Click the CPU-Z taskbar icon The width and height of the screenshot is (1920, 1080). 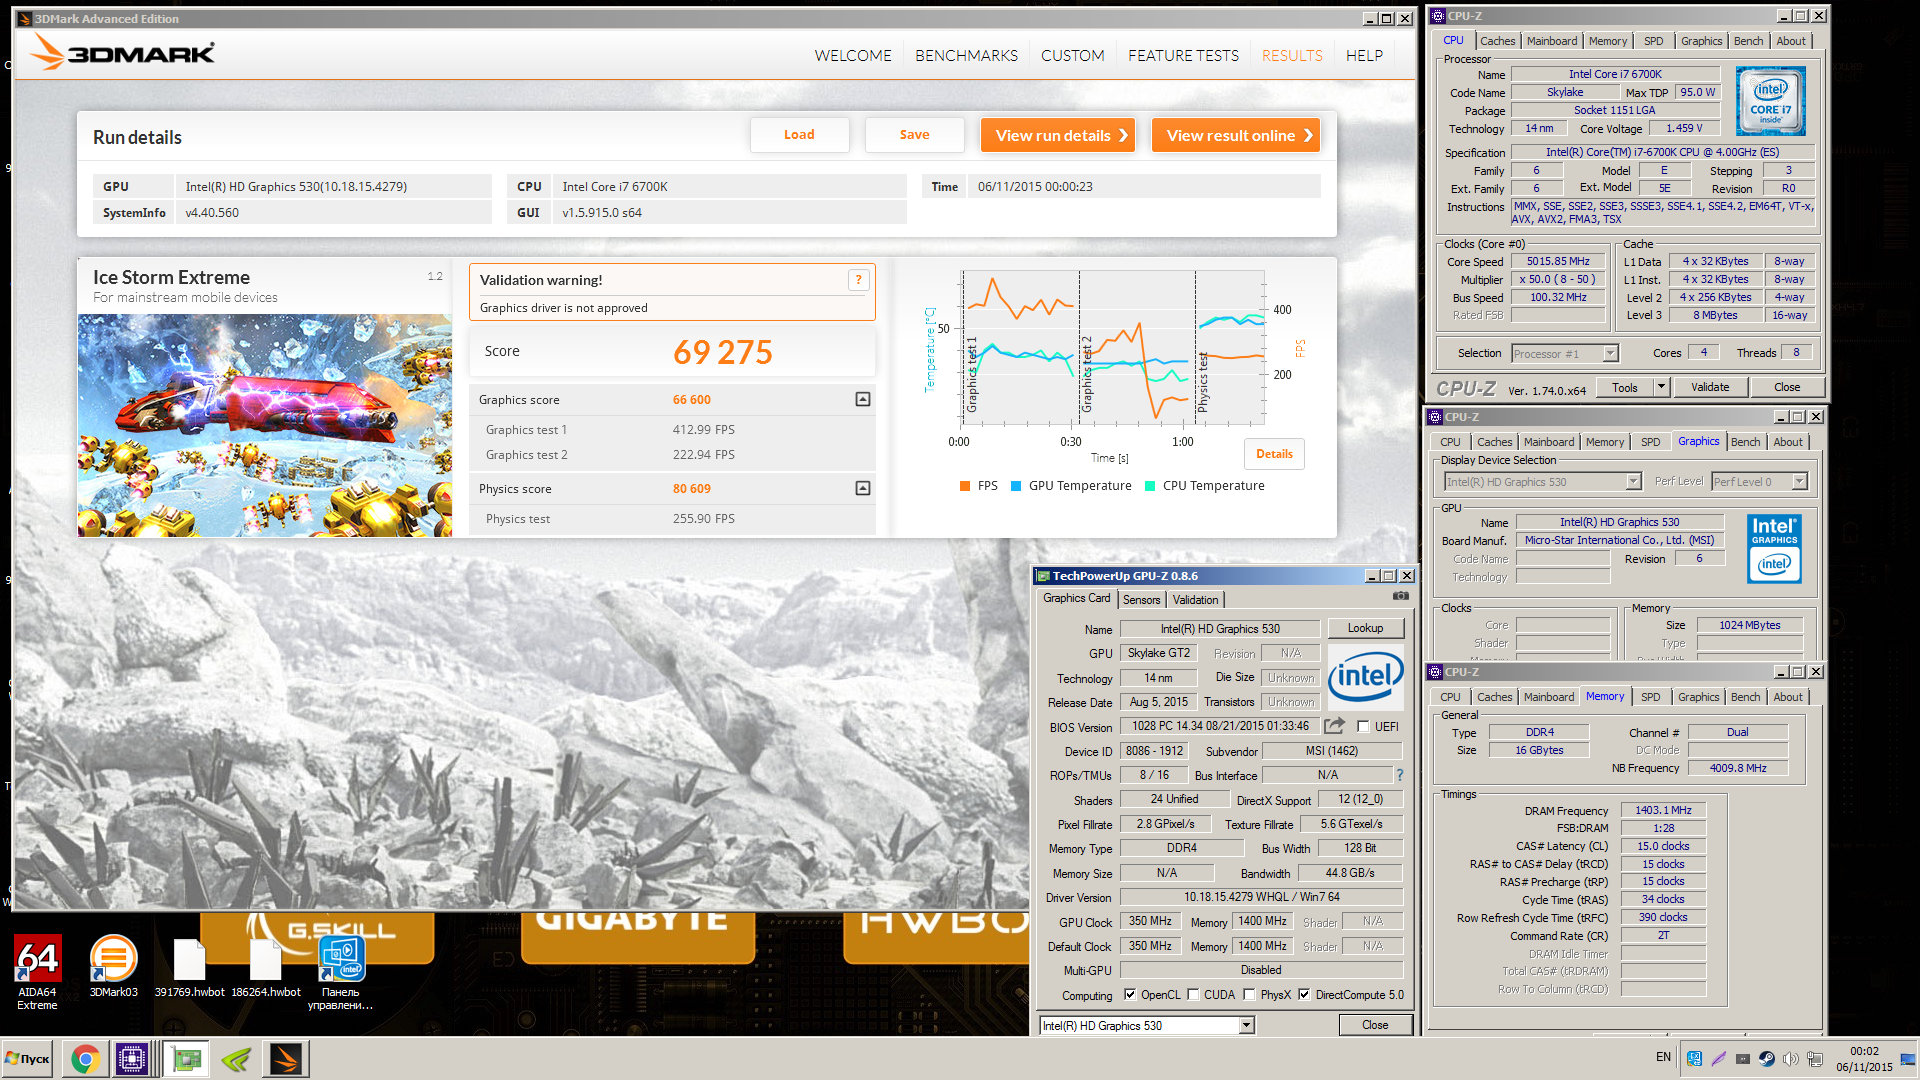(x=131, y=1059)
